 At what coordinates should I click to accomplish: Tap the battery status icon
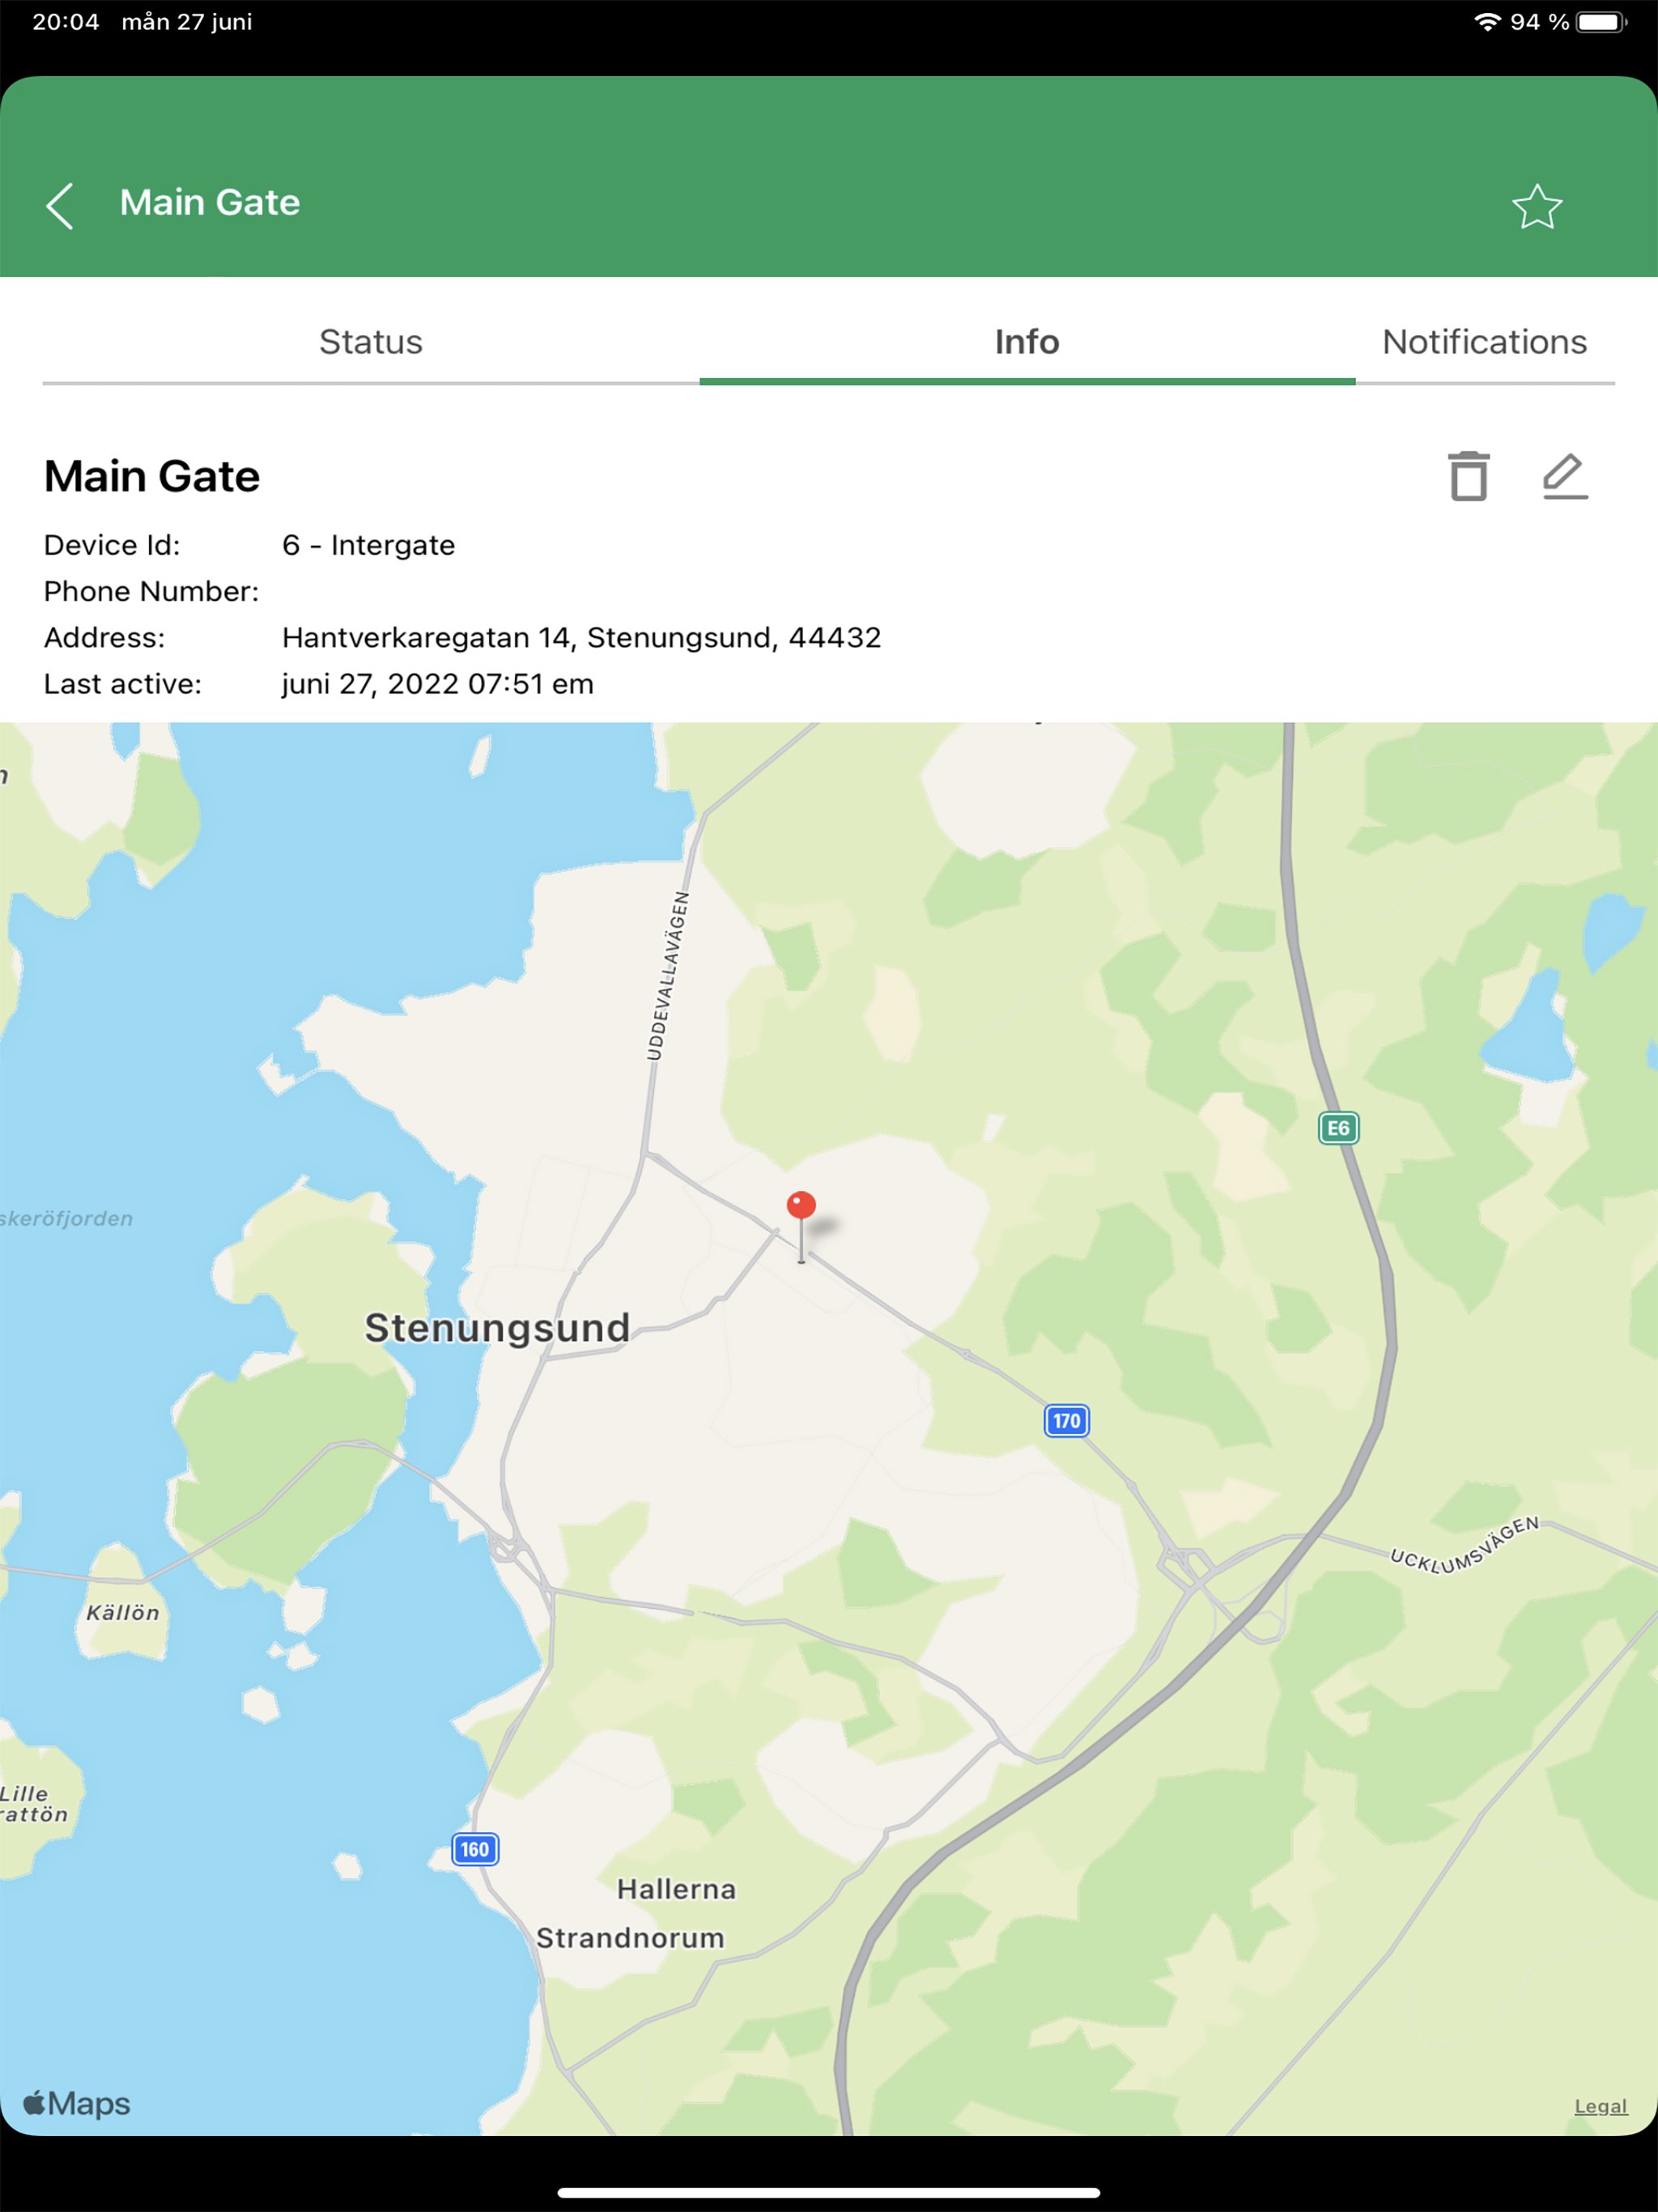point(1600,22)
